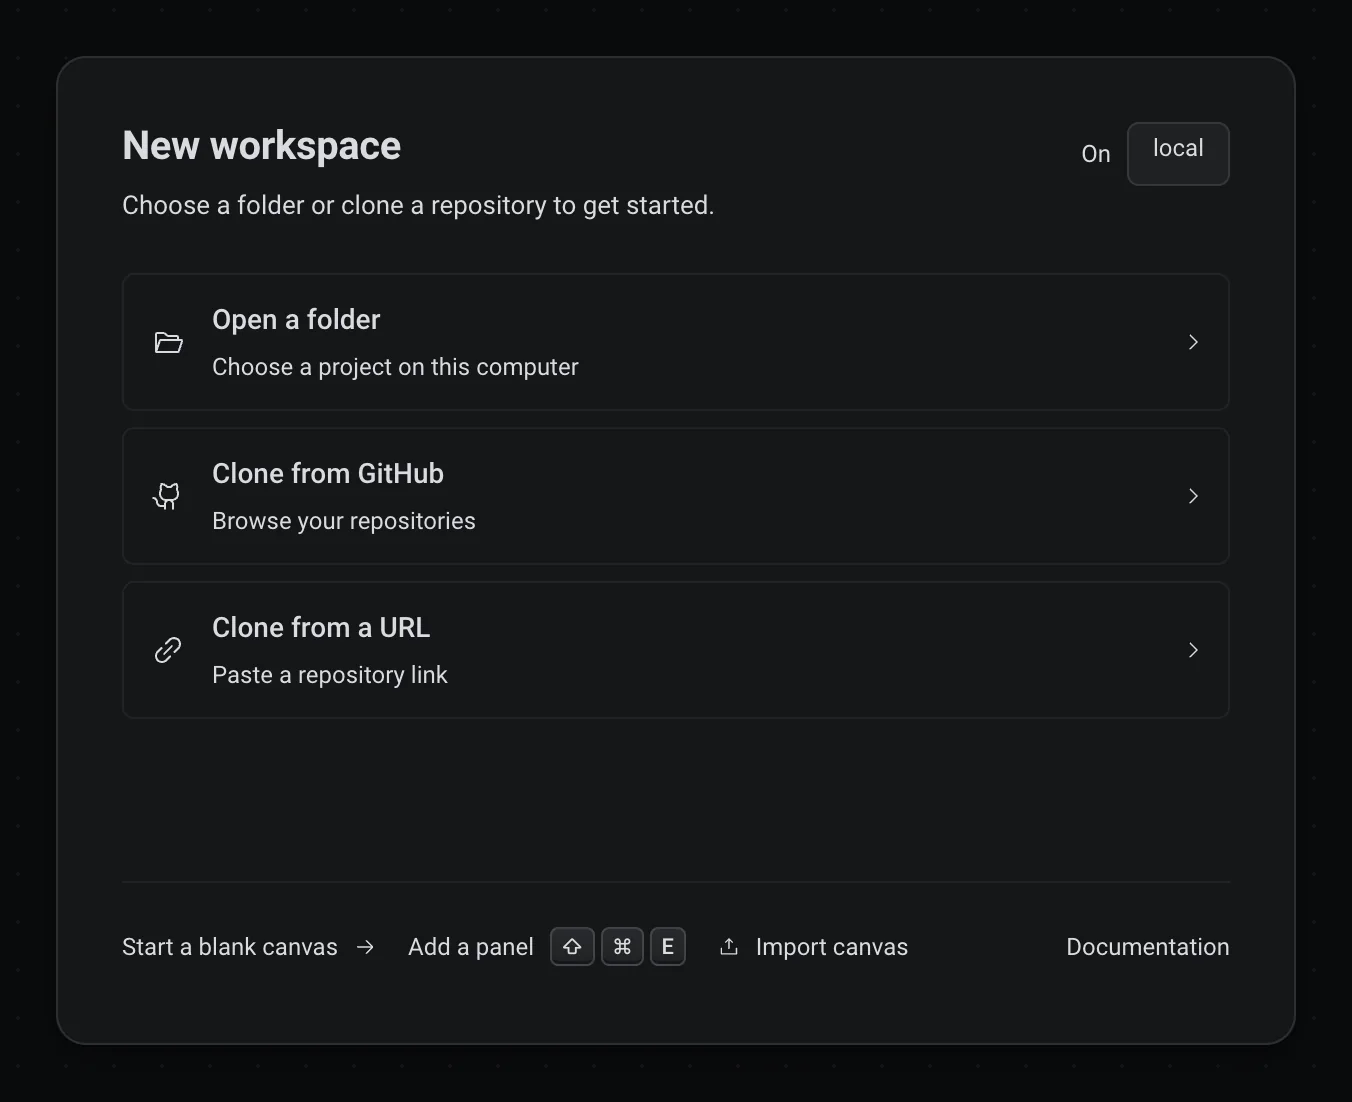
Task: Click Add a panel
Action: (x=471, y=947)
